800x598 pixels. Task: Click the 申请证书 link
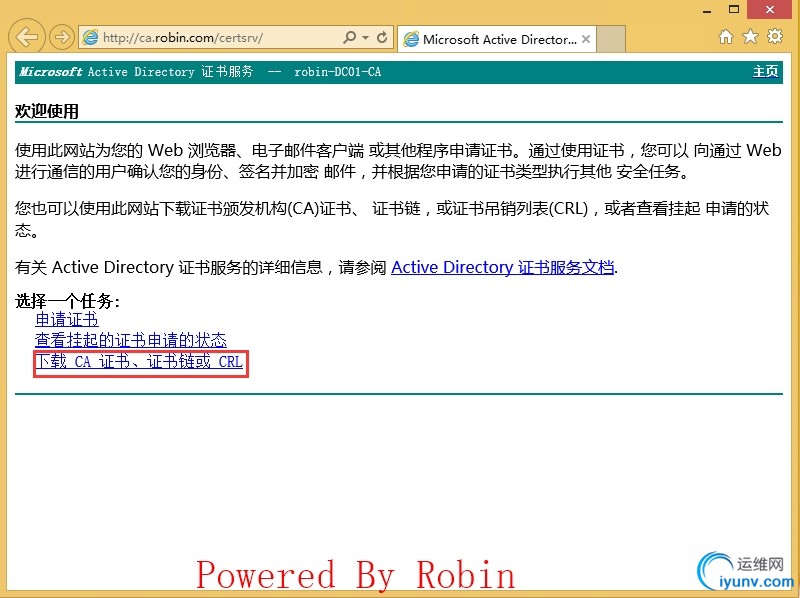click(x=67, y=319)
